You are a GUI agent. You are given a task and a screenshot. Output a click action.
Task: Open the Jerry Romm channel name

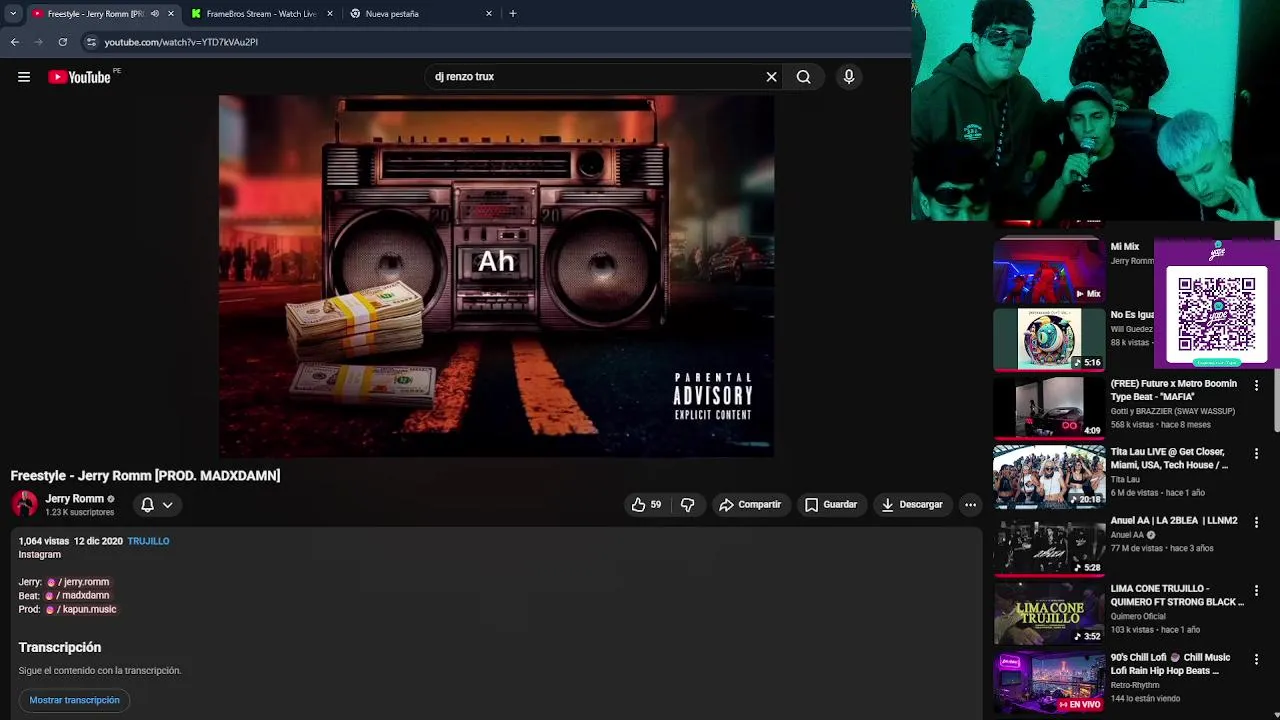pyautogui.click(x=75, y=499)
